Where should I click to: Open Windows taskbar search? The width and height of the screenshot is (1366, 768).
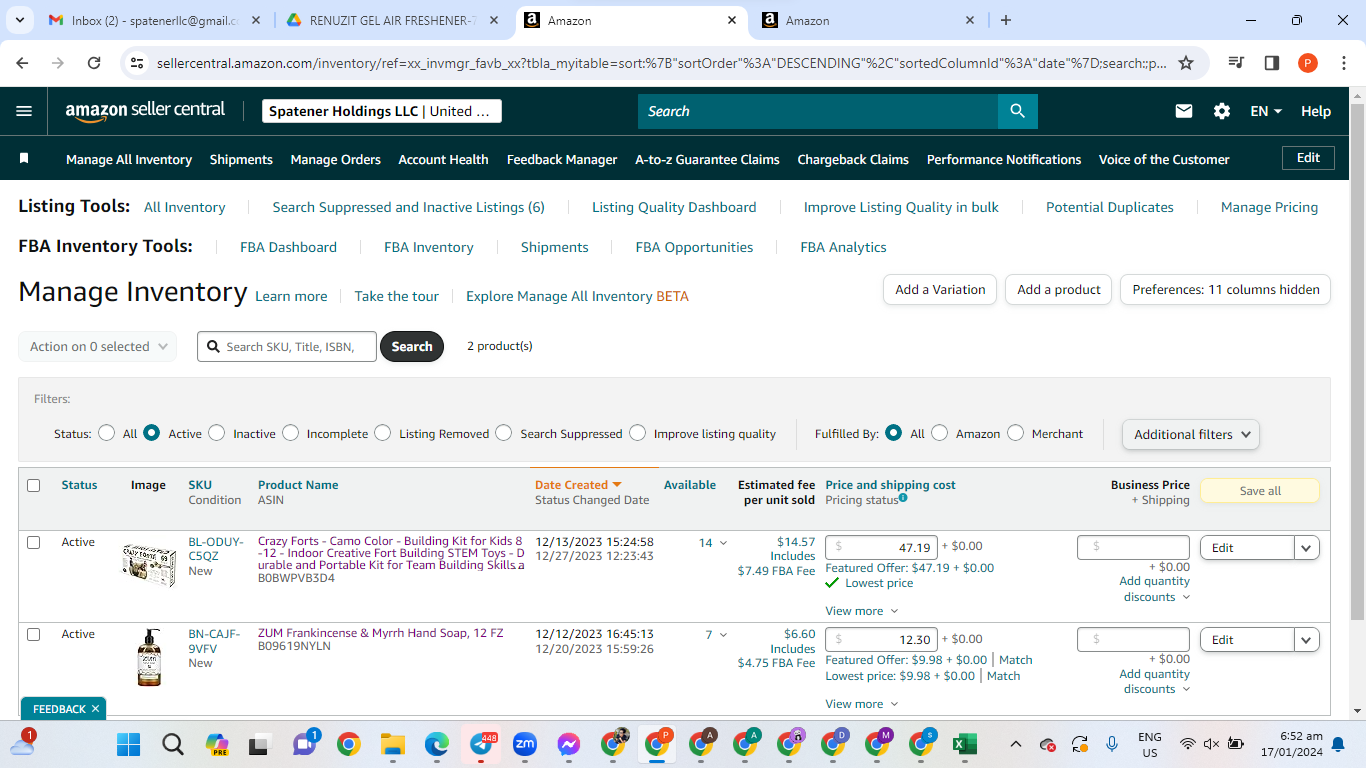pyautogui.click(x=173, y=744)
